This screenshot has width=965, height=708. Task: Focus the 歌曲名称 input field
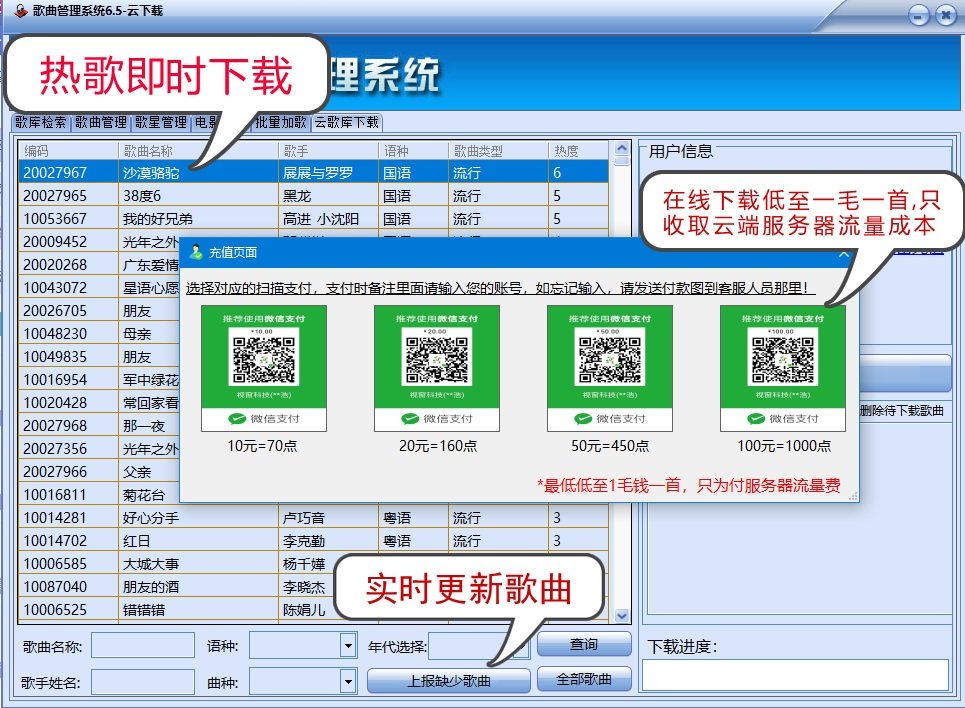pyautogui.click(x=143, y=646)
